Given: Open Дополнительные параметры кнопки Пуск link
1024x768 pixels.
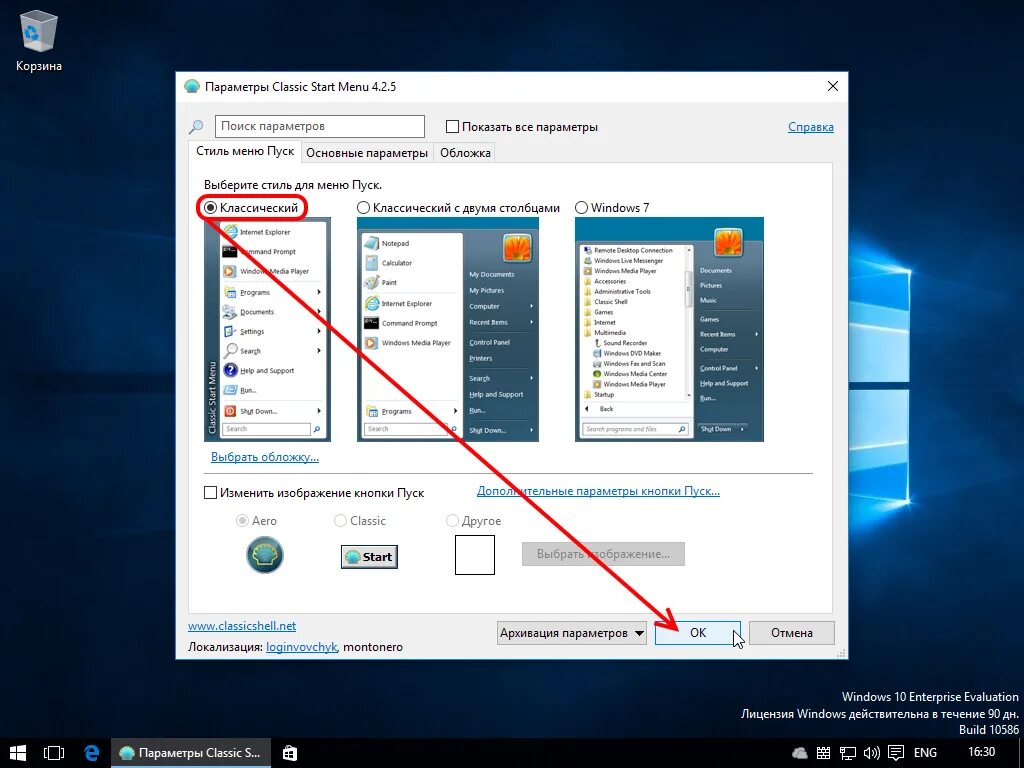Looking at the screenshot, I should tap(598, 490).
